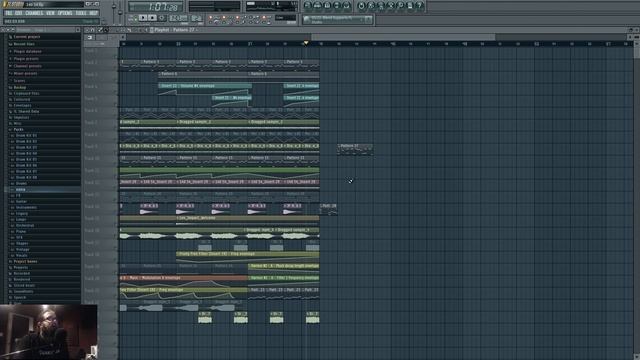Expand the Channel presets folder
This screenshot has width=640, height=360.
pyautogui.click(x=27, y=66)
